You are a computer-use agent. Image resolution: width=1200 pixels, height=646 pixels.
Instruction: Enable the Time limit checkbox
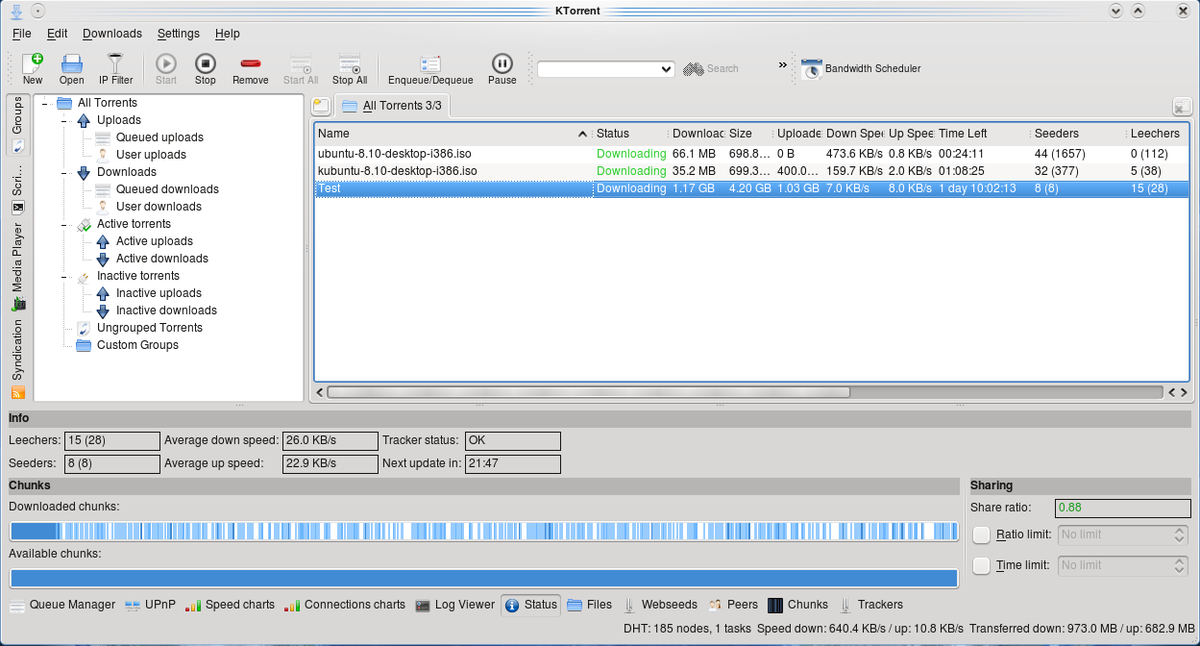coord(981,566)
